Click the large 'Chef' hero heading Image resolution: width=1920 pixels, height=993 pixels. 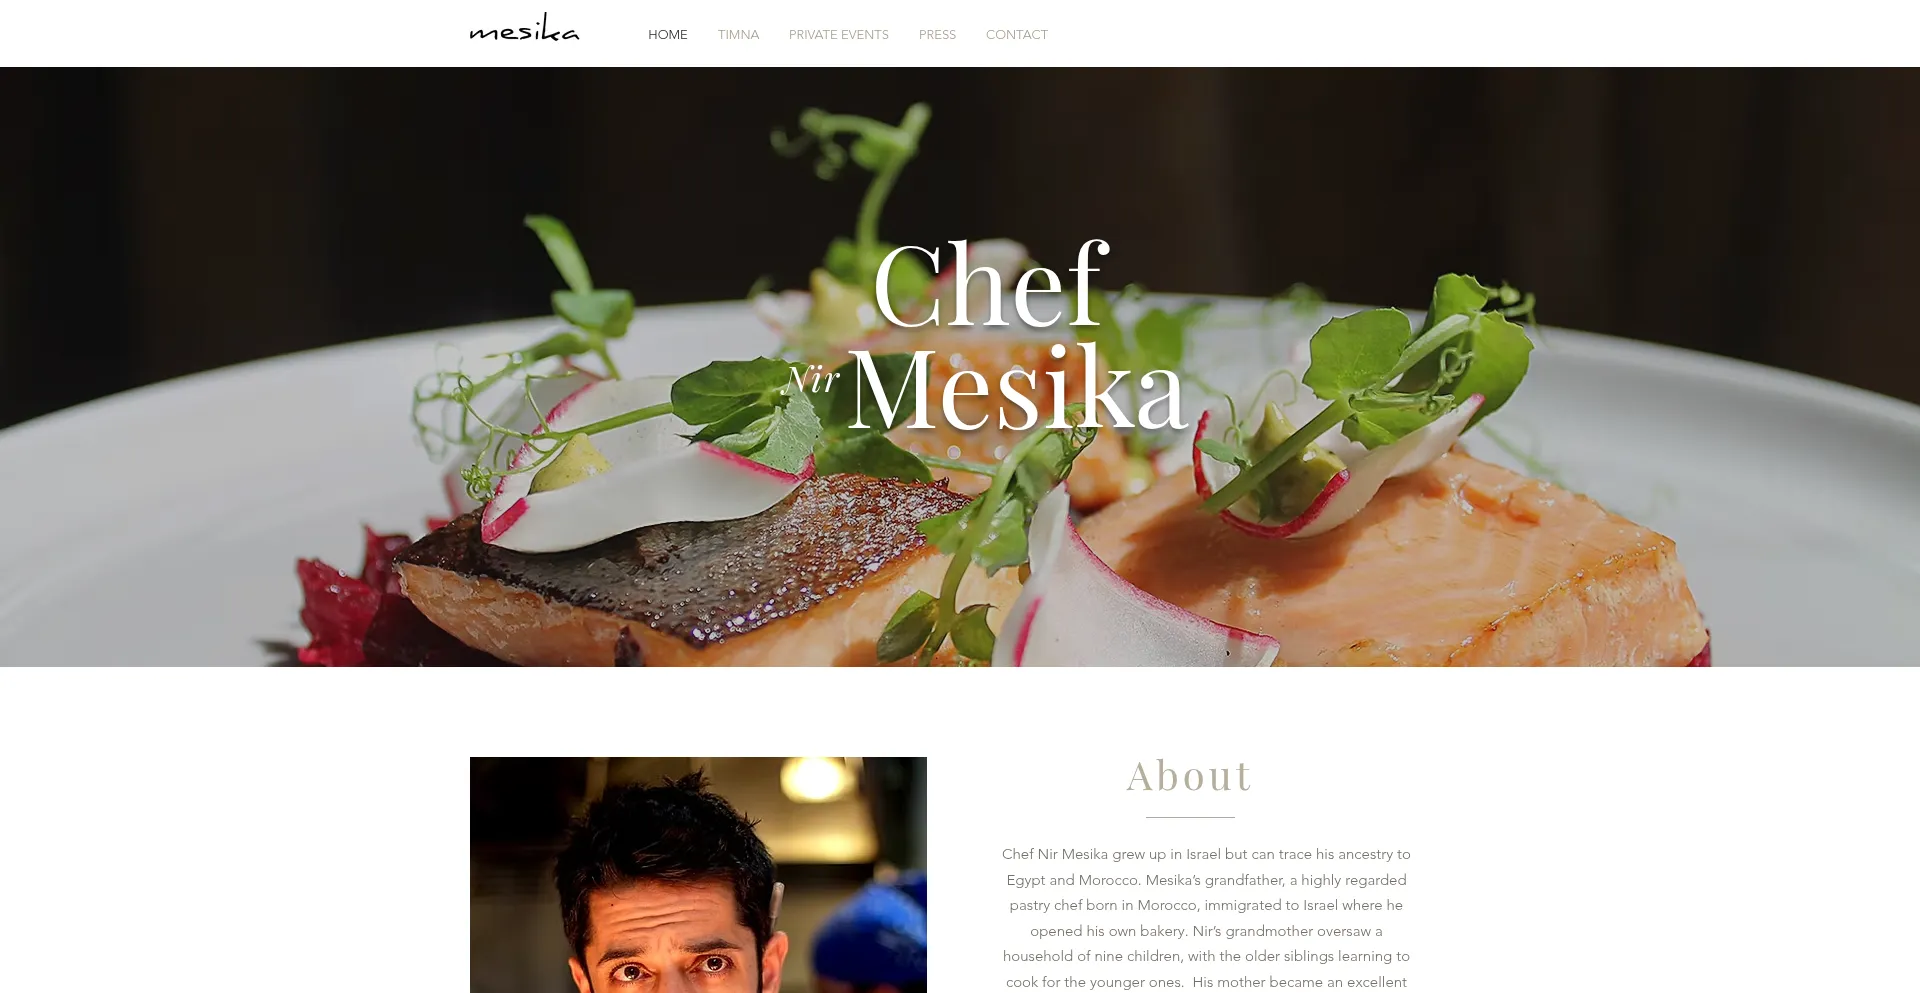pos(991,284)
